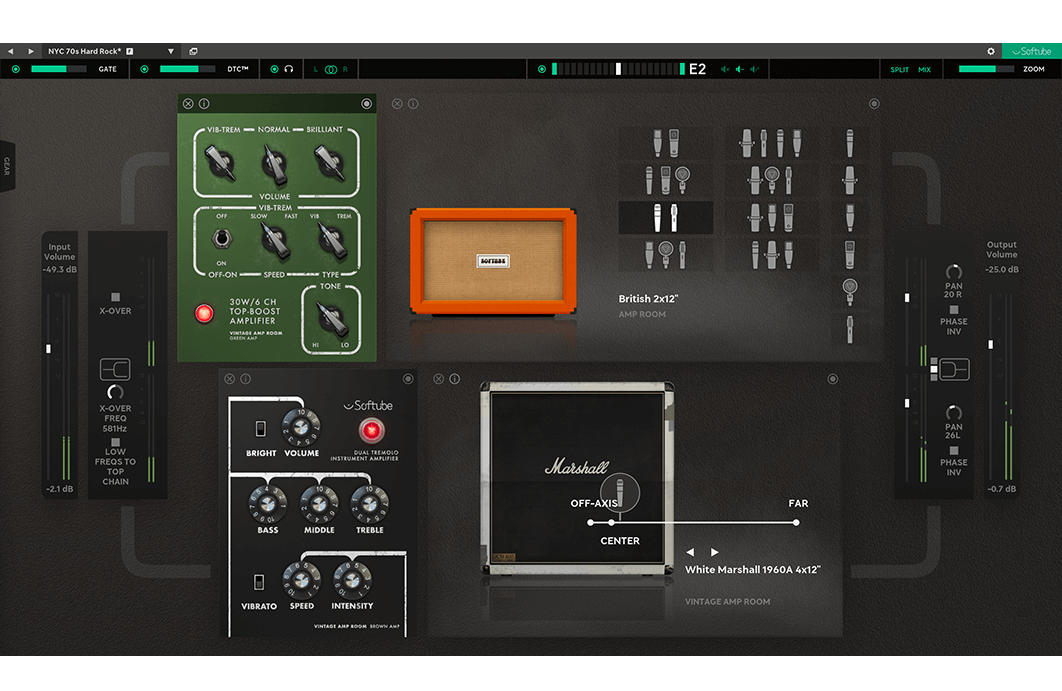Click the vib-trem TYPE knob
Viewport: 1062px width, 691px height.
tap(331, 238)
